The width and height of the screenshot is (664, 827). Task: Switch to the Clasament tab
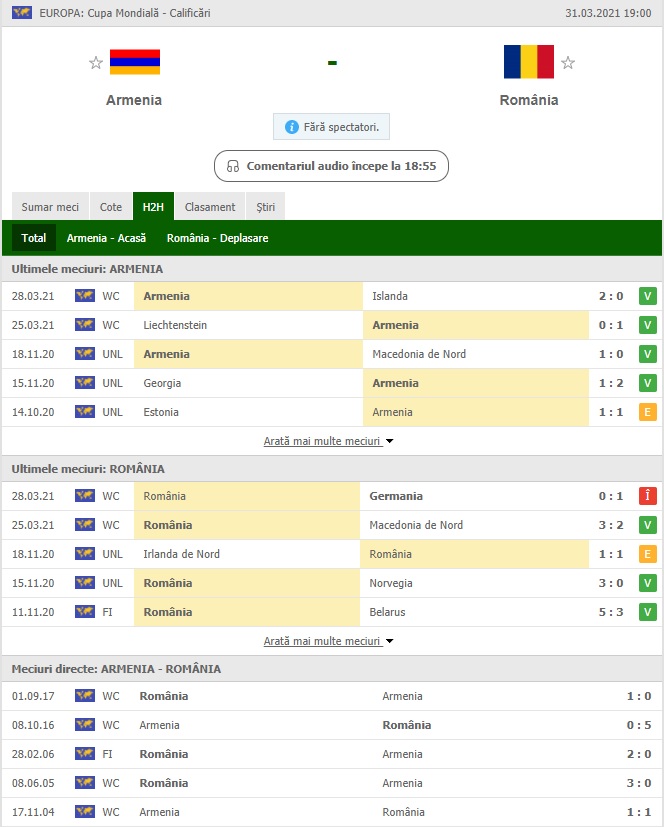click(x=210, y=207)
